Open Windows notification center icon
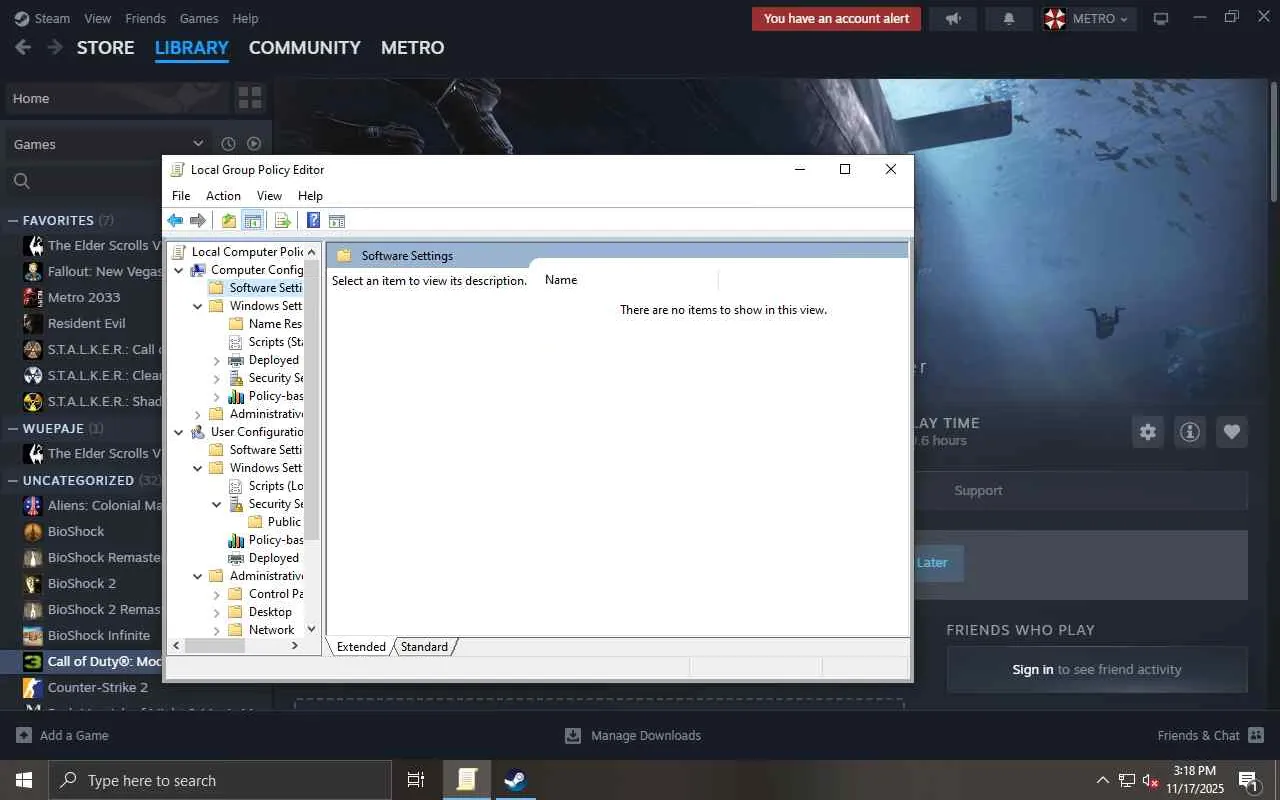Image resolution: width=1280 pixels, height=800 pixels. point(1249,780)
